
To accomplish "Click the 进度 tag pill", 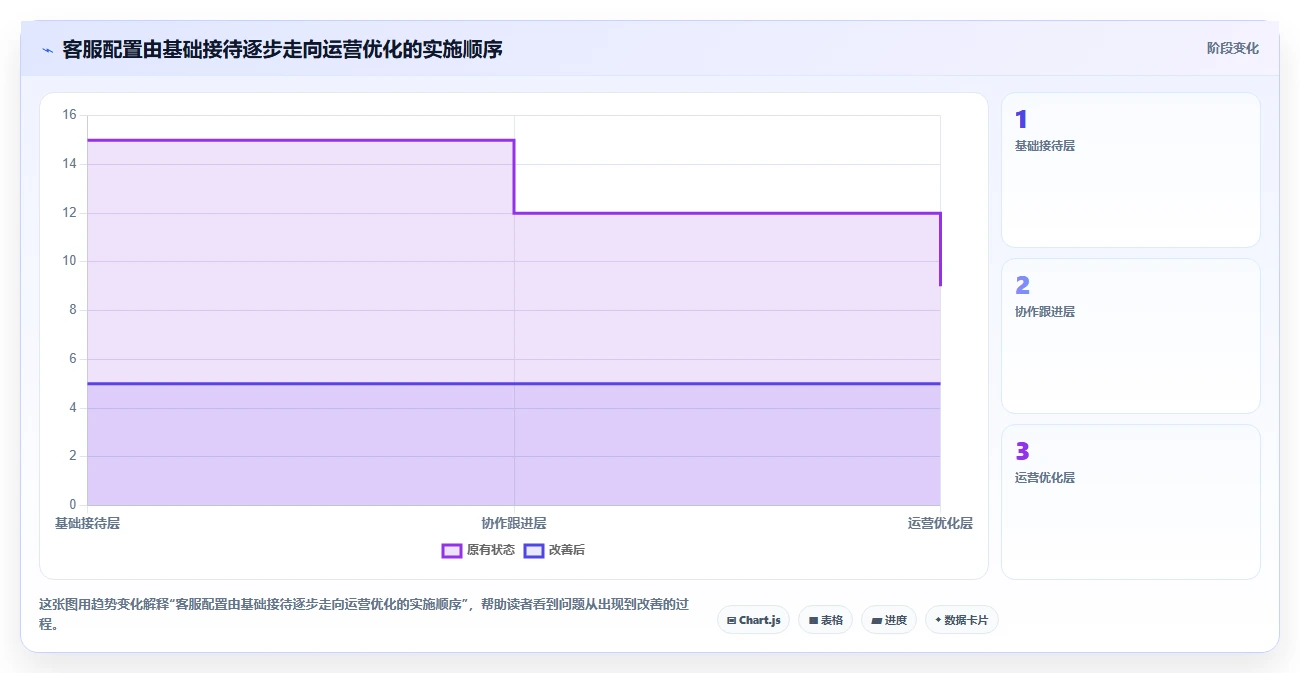I will click(888, 620).
